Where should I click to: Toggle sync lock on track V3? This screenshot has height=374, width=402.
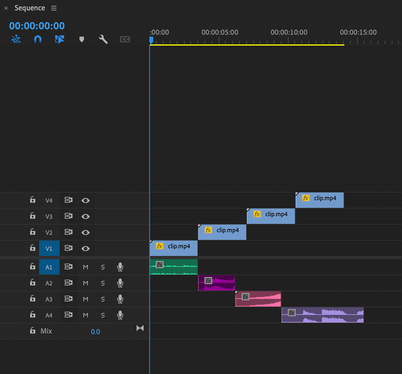coord(68,216)
